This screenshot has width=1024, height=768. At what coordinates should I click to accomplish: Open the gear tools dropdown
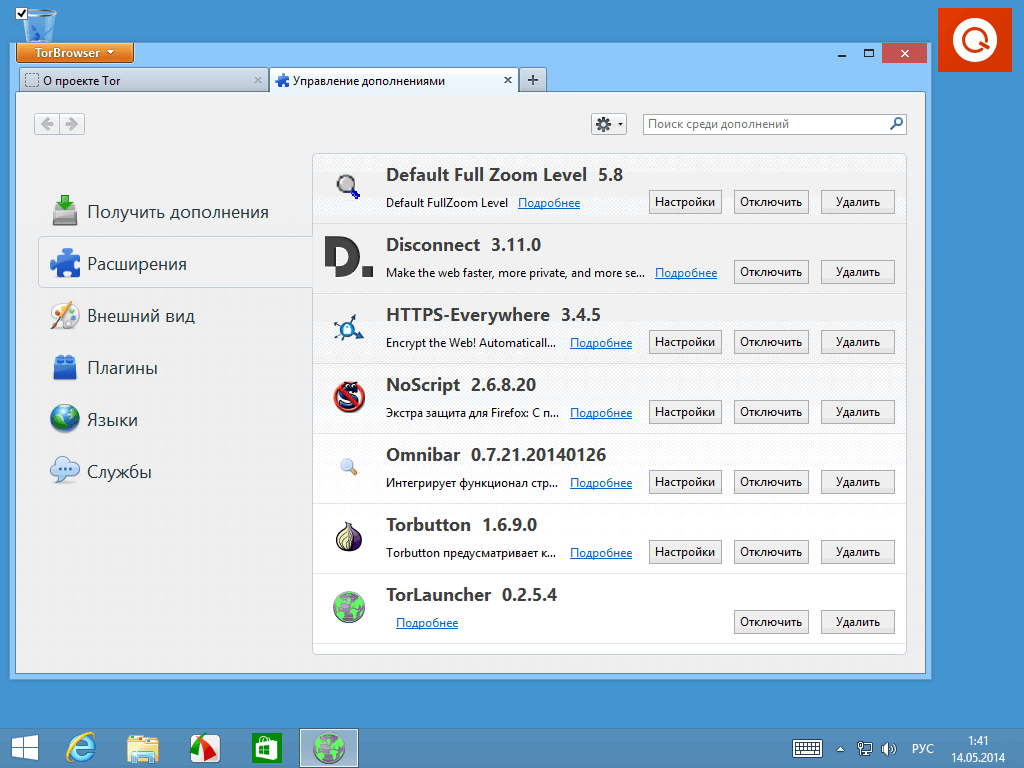pos(608,123)
